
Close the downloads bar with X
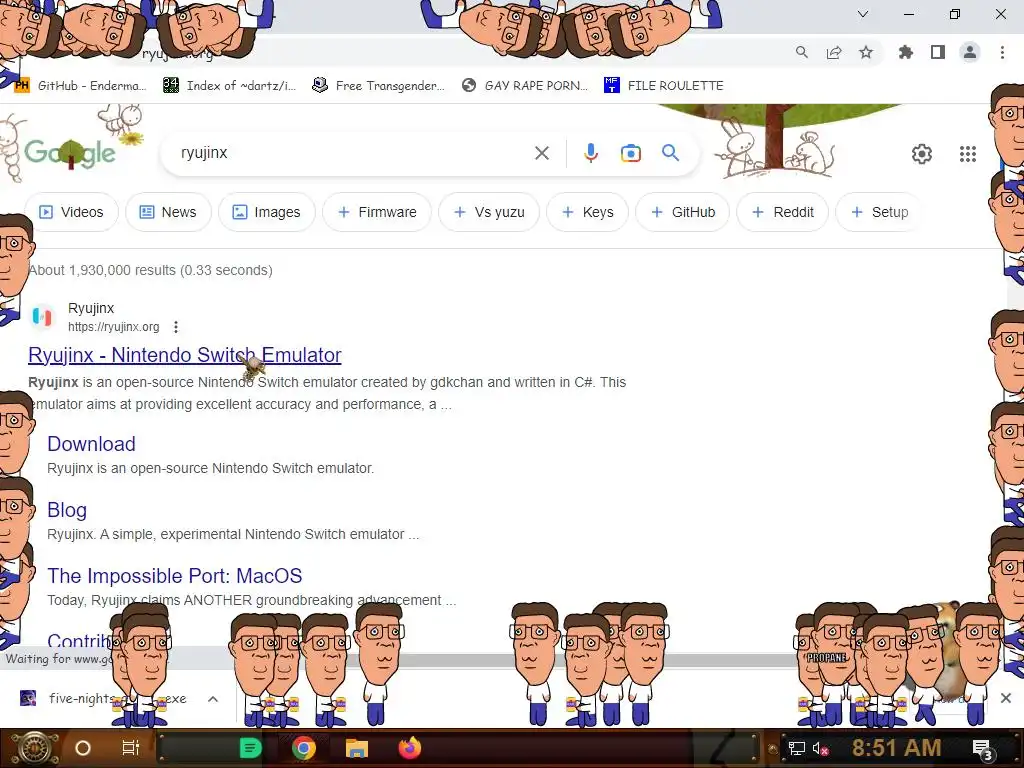coord(1006,698)
